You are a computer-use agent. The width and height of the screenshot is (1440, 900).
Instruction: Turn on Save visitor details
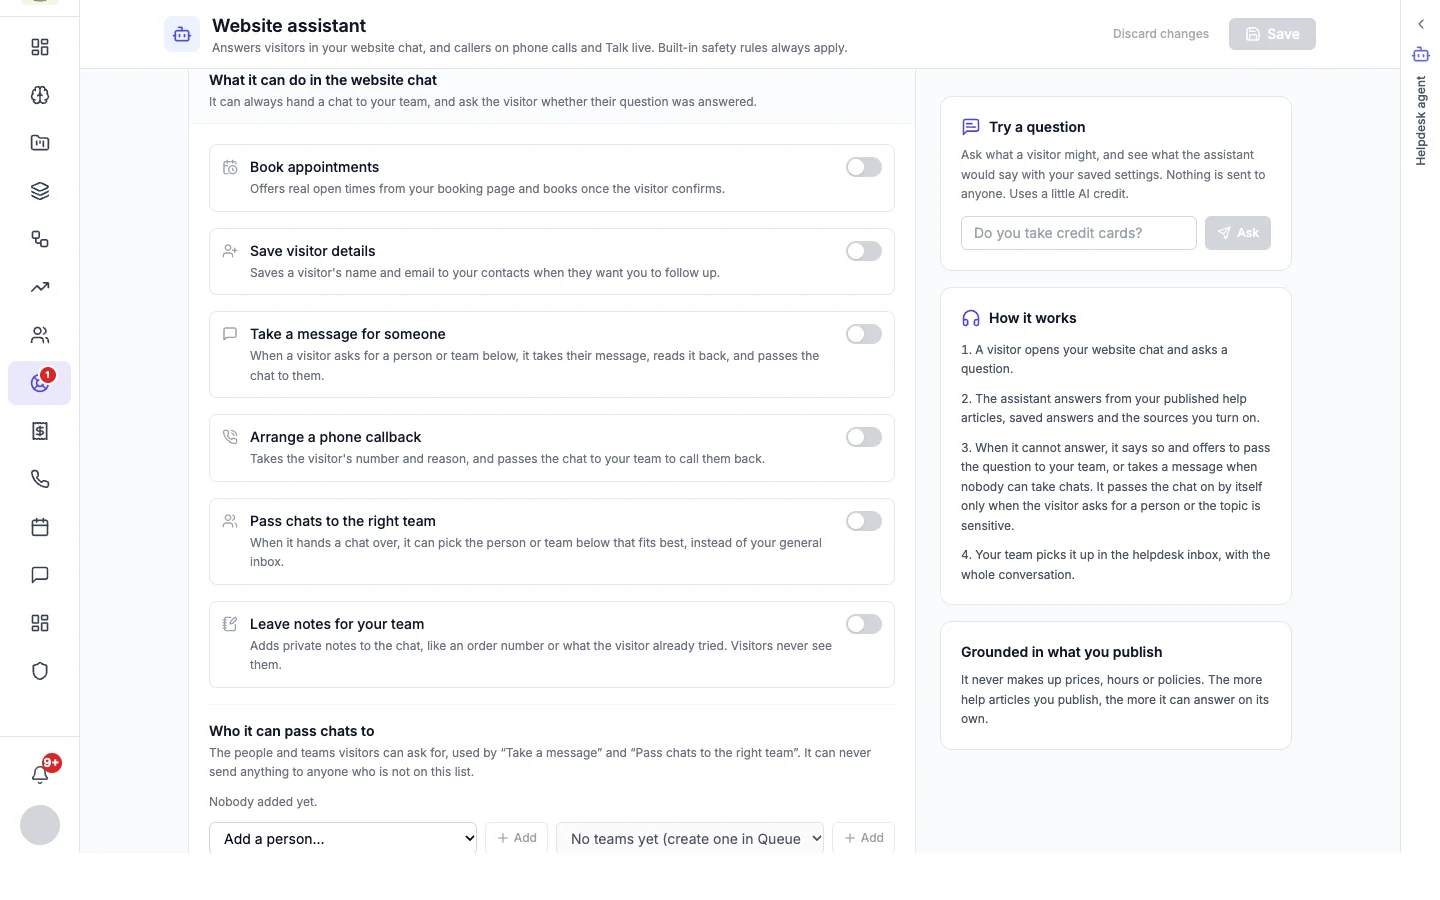coord(864,251)
